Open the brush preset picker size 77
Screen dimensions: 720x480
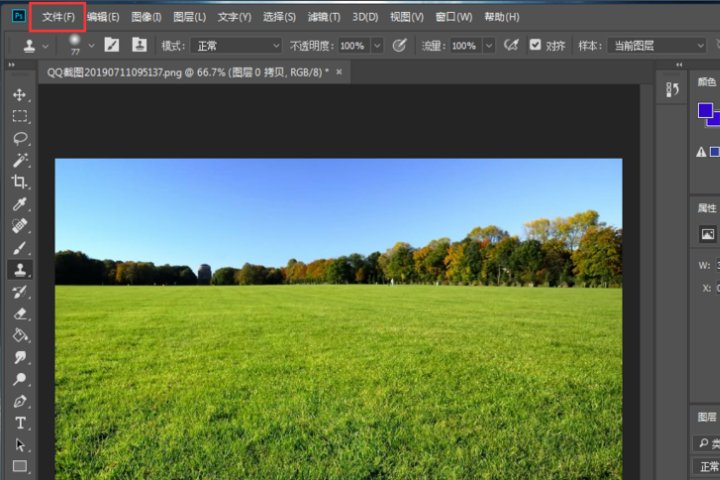point(81,45)
